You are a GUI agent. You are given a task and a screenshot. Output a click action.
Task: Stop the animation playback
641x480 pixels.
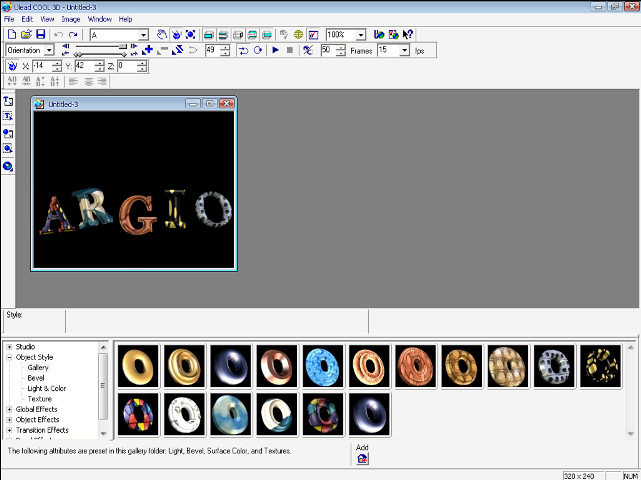tap(290, 50)
